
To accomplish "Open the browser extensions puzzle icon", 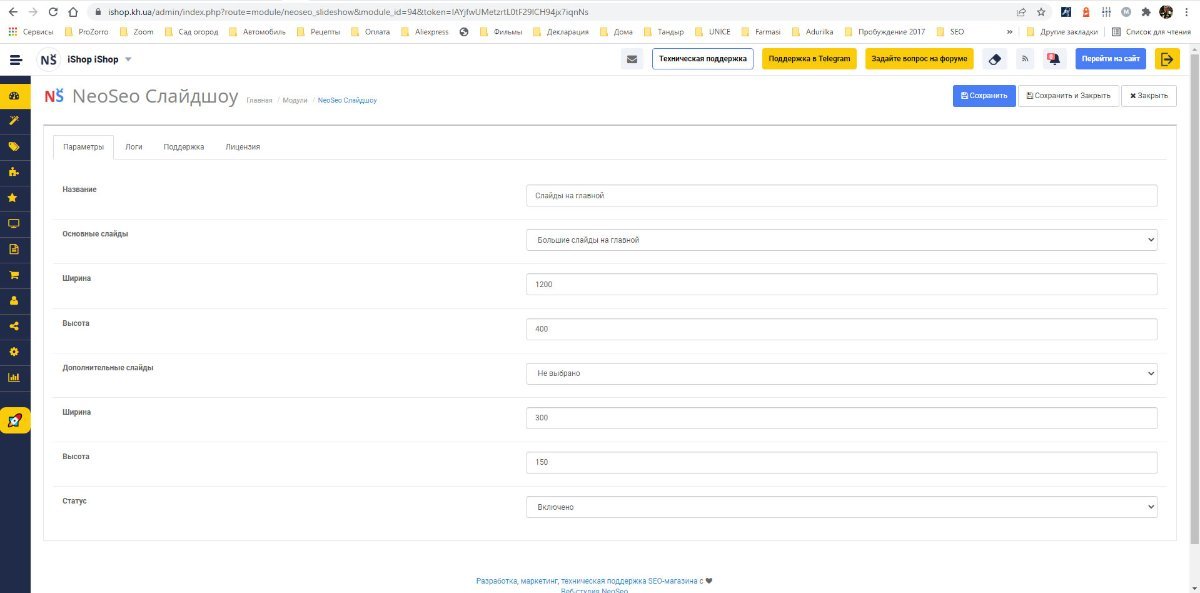I will point(1145,12).
